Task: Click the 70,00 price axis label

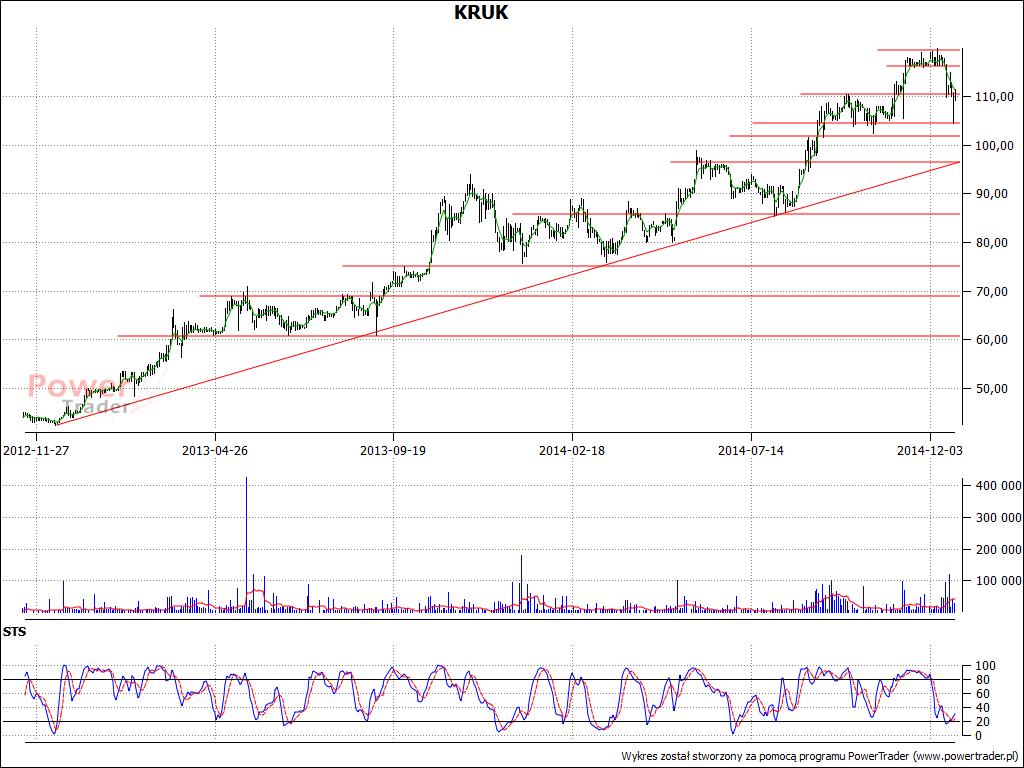Action: point(994,291)
